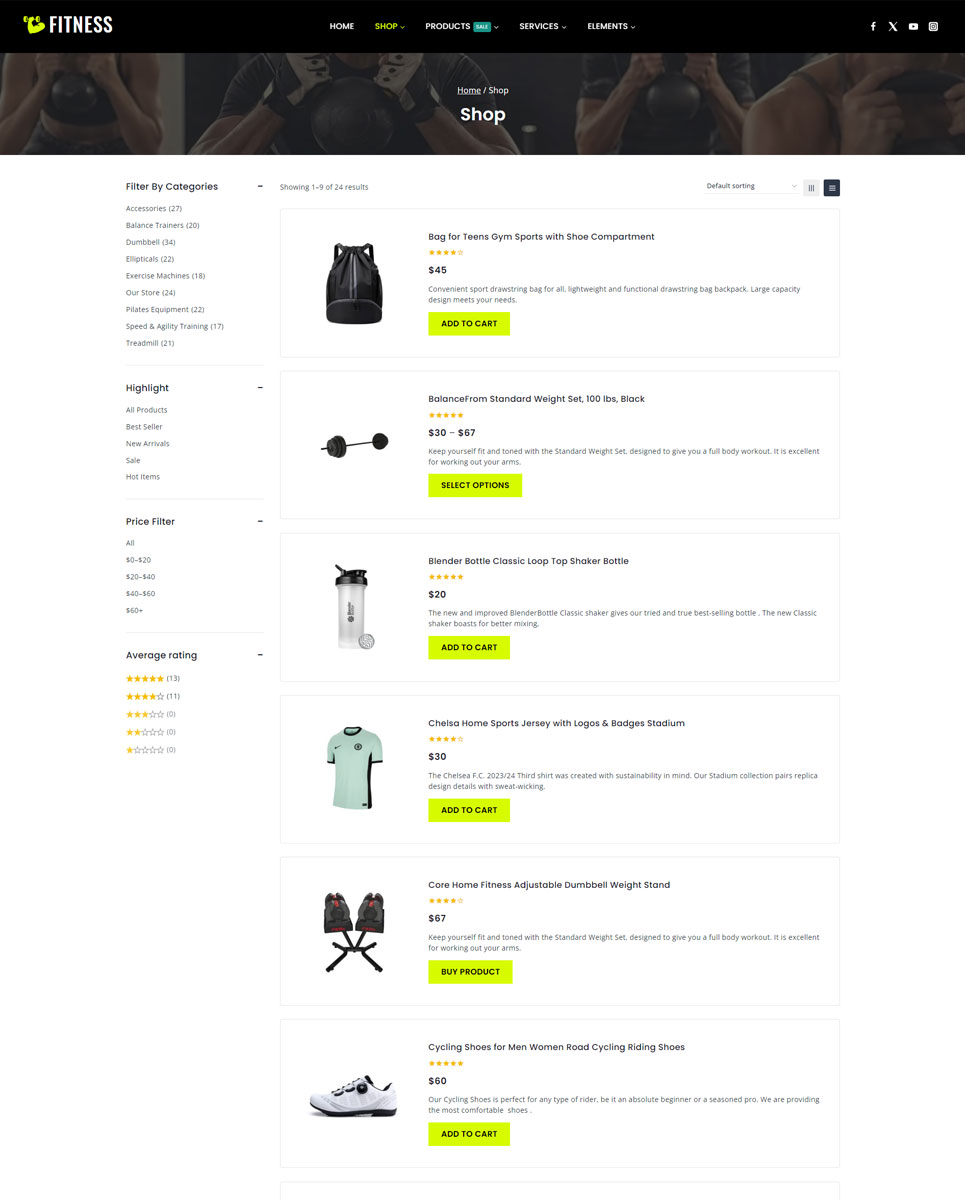Open the Dumbbell category link
Viewport: 965px width, 1200px height.
tap(150, 242)
